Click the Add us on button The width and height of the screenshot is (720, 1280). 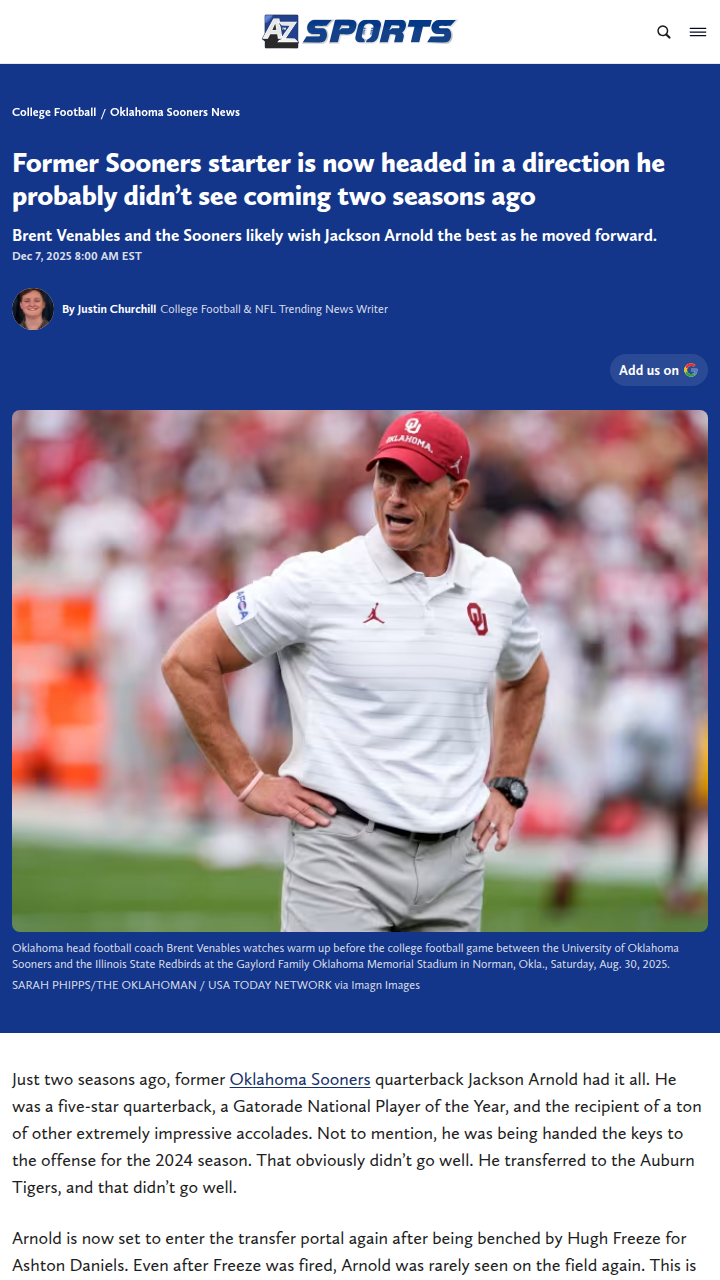coord(659,370)
